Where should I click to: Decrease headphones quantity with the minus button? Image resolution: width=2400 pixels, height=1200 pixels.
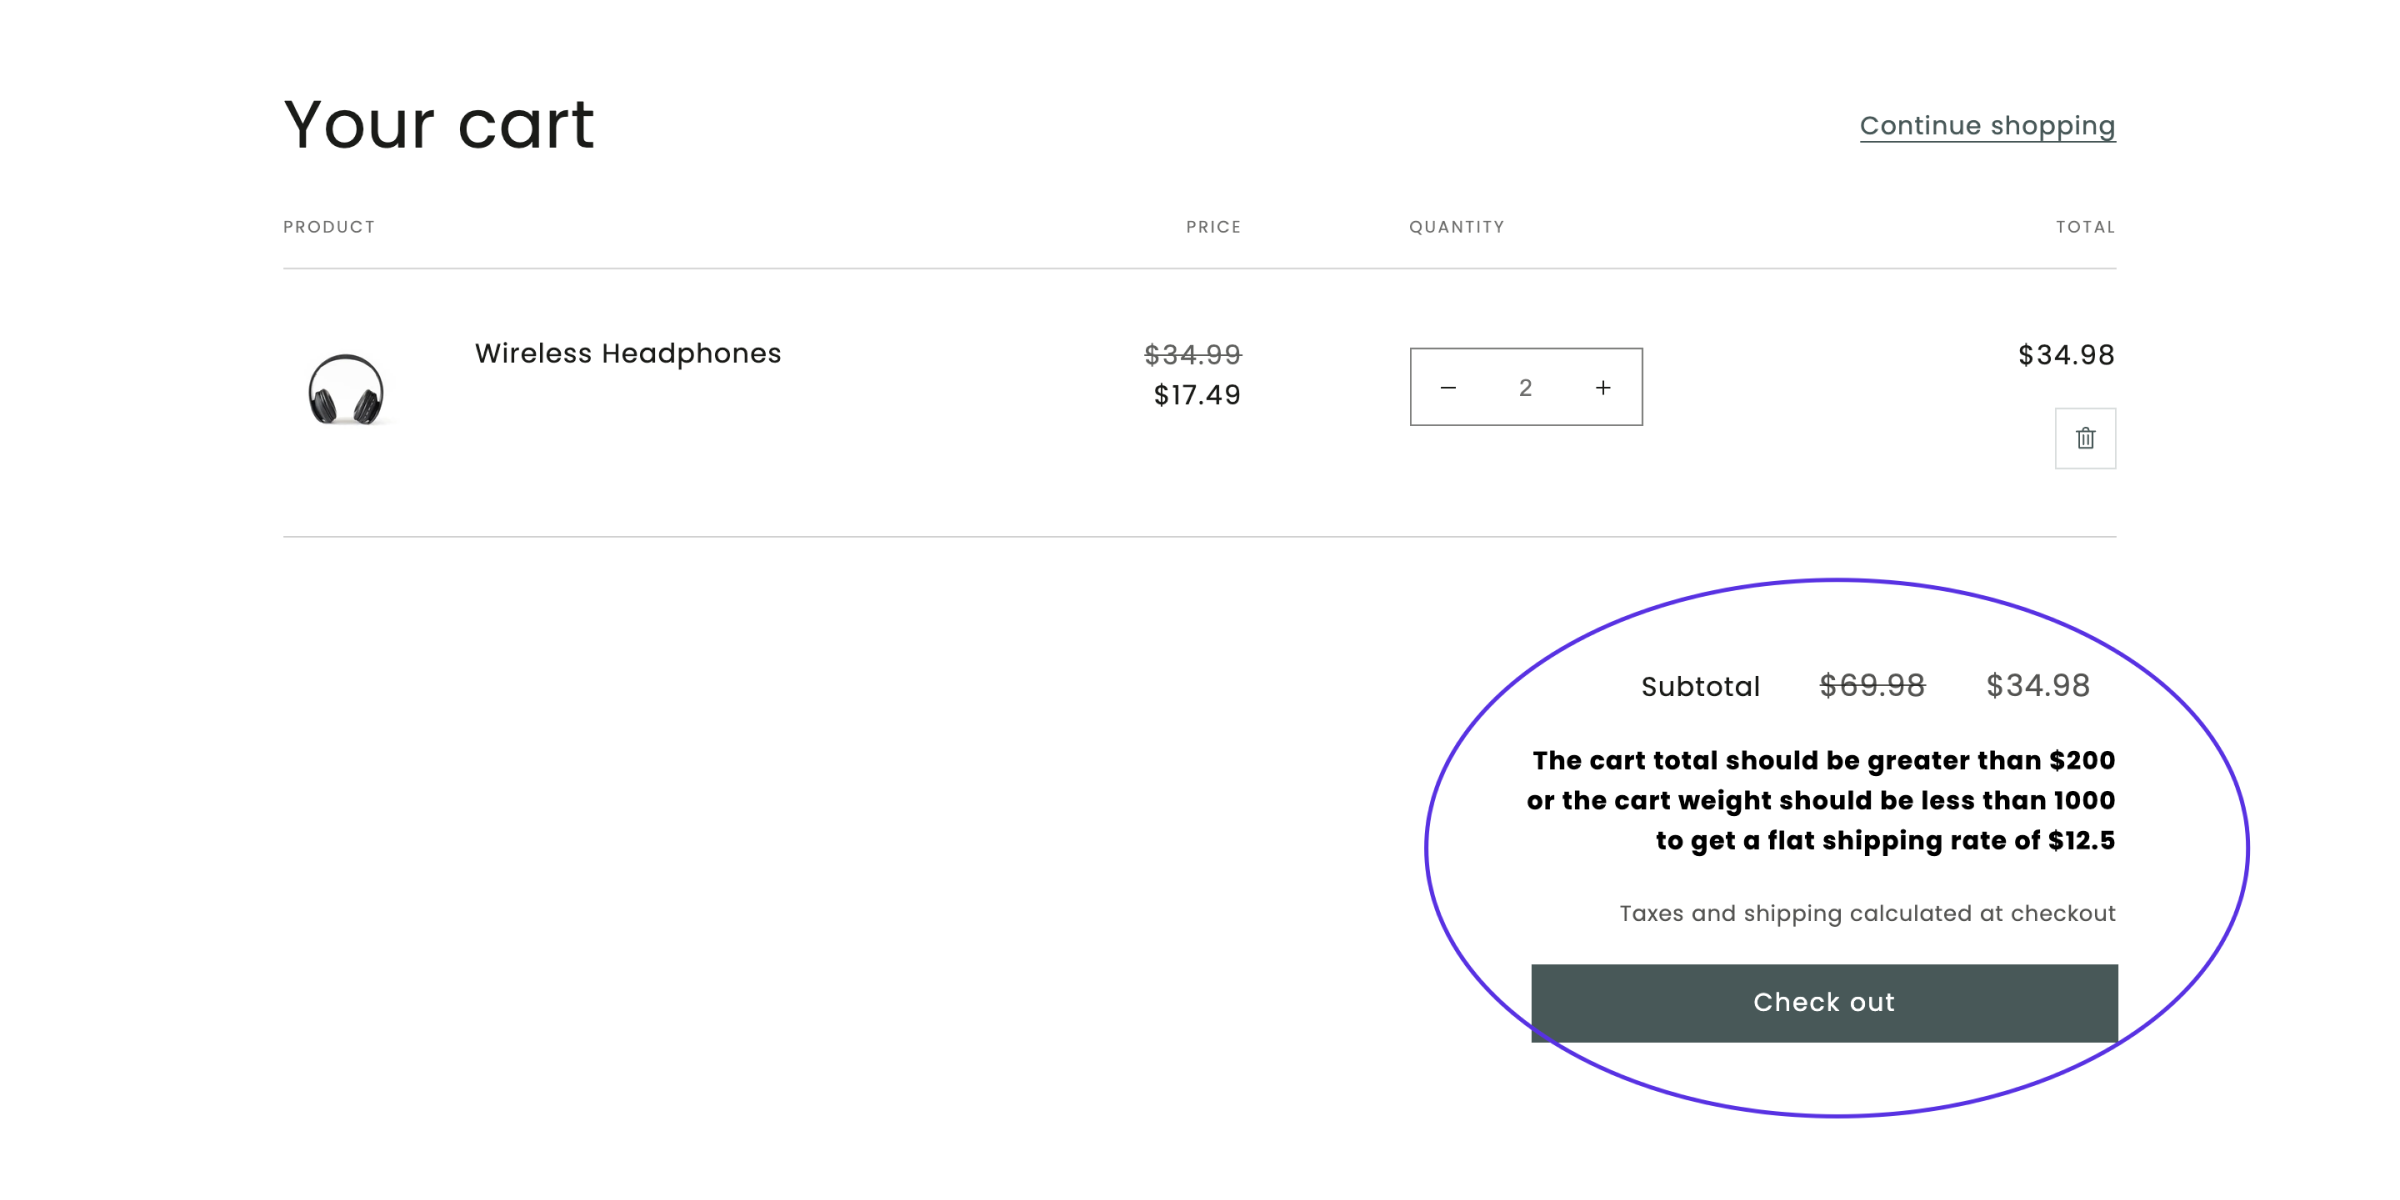click(x=1448, y=388)
